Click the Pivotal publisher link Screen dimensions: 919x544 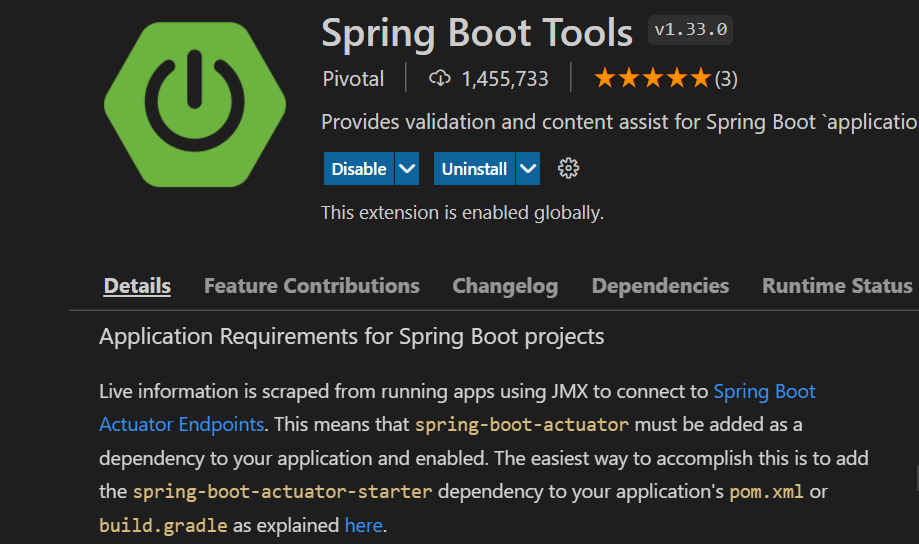point(353,79)
